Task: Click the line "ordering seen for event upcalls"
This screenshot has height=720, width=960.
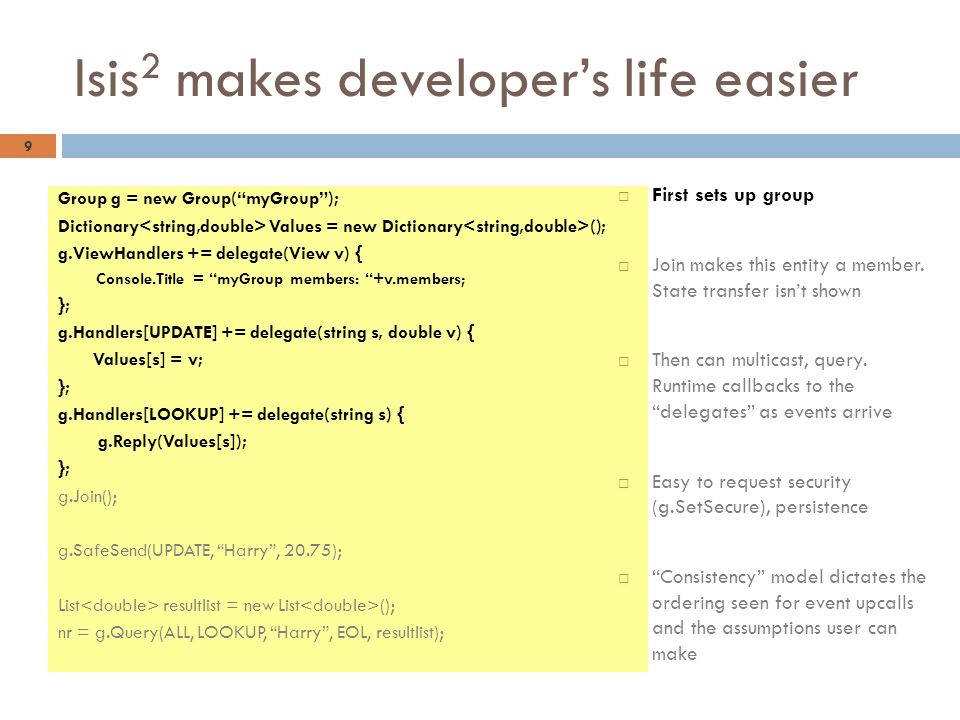Action: (x=782, y=603)
